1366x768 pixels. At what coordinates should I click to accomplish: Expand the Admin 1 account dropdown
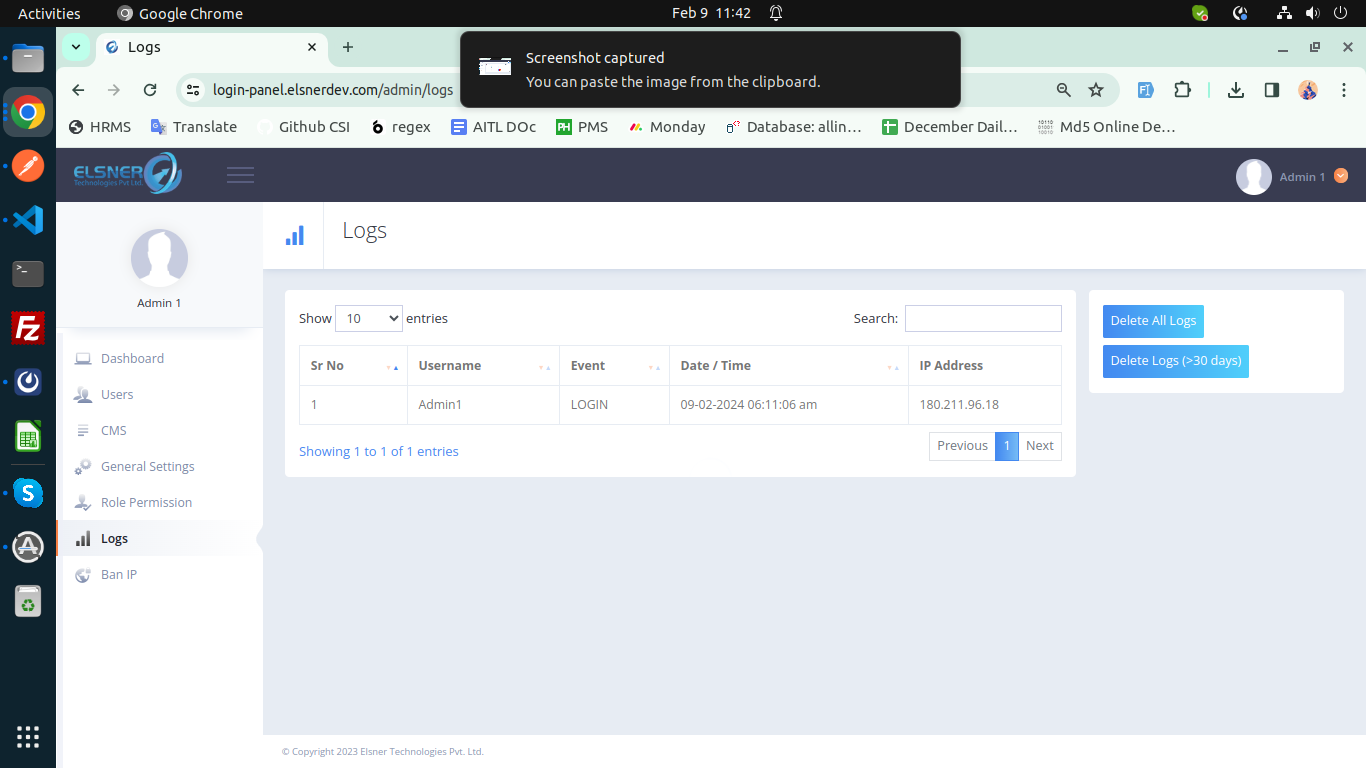tap(1341, 176)
